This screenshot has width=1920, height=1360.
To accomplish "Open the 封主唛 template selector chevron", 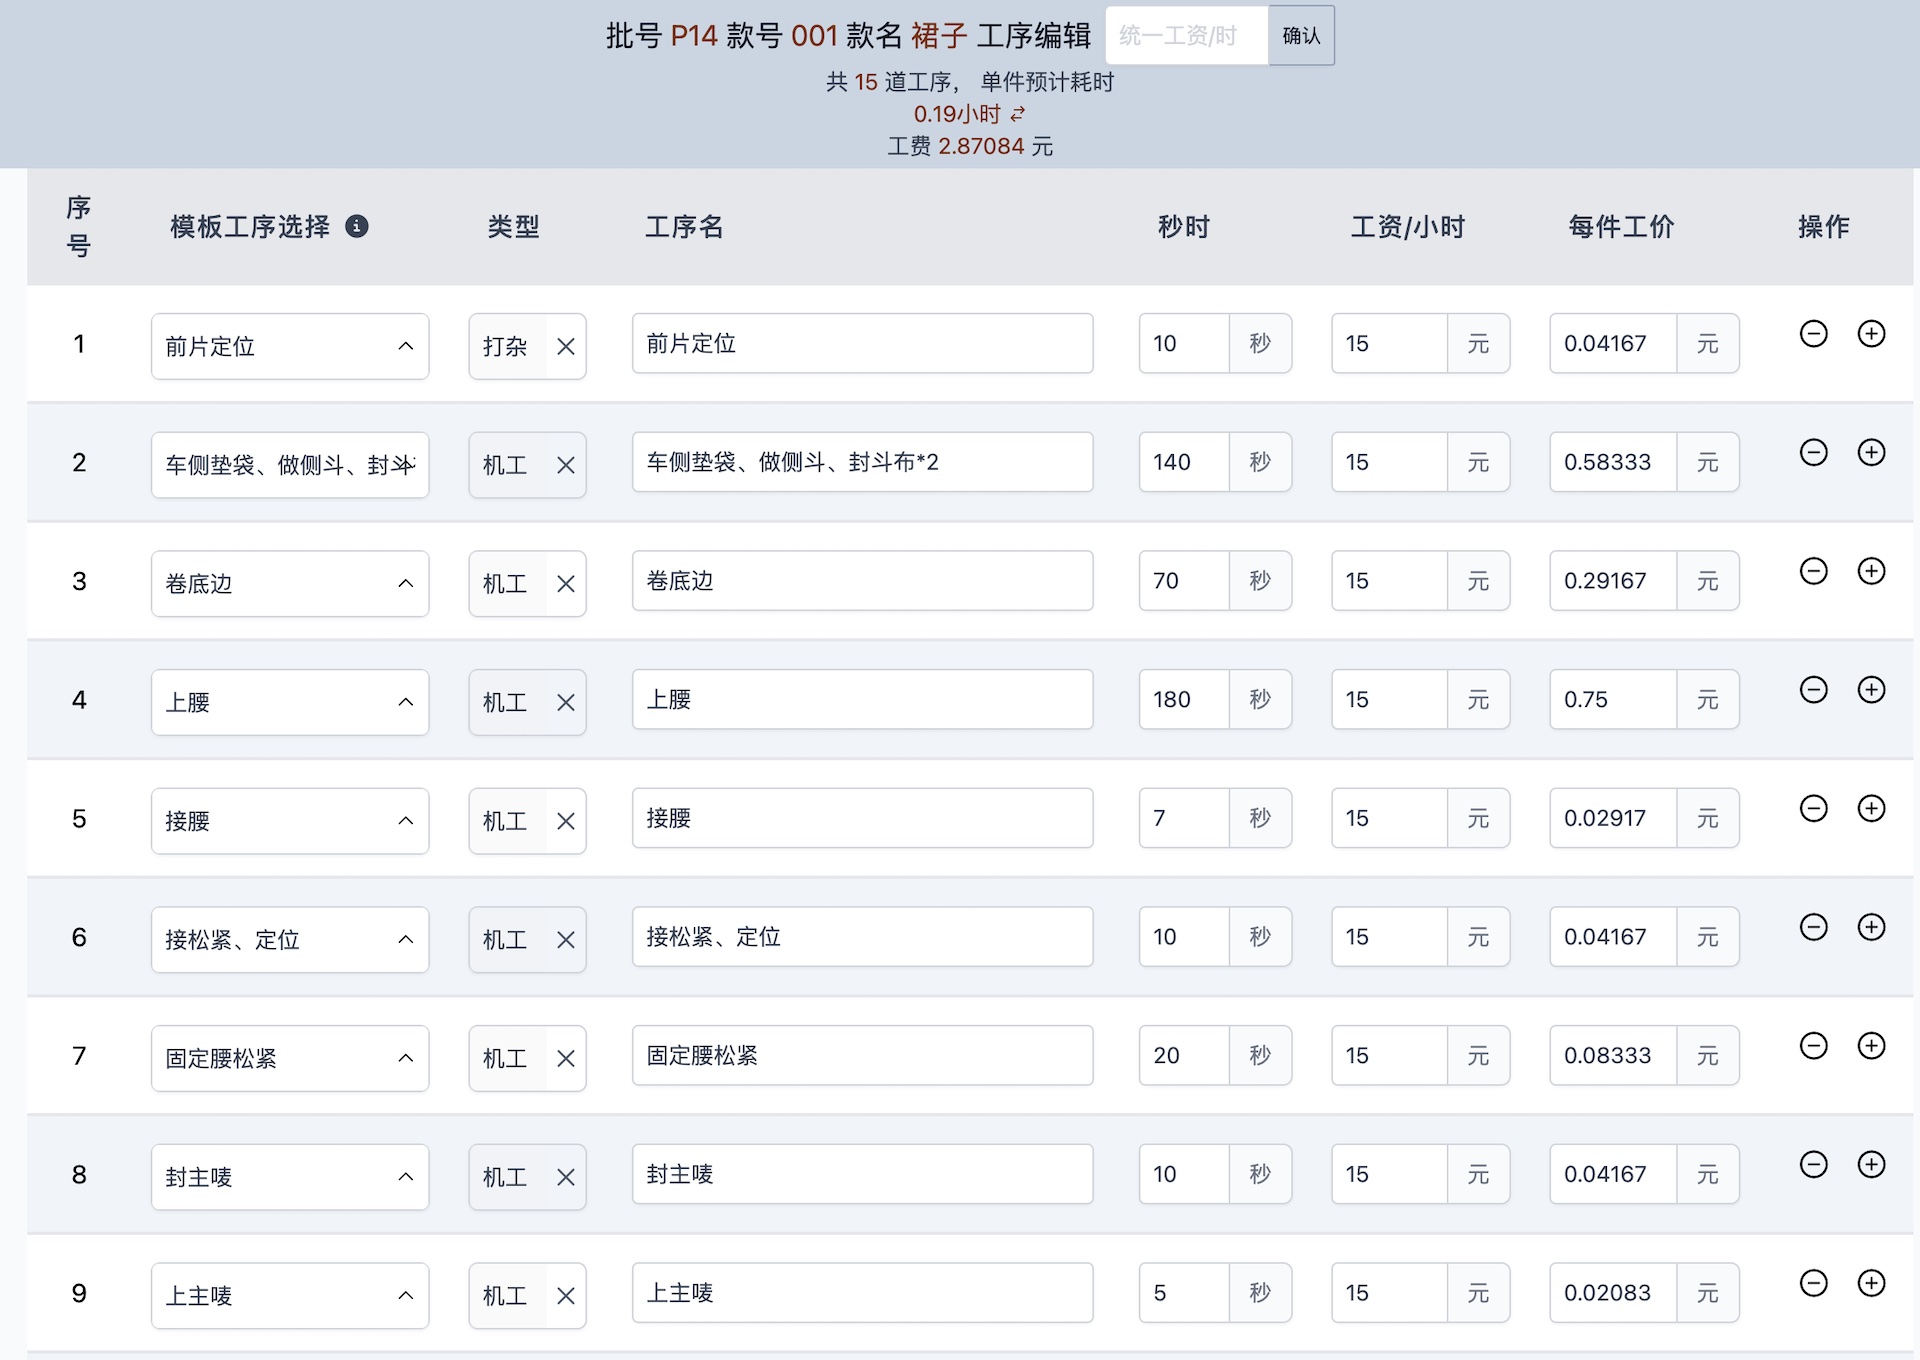I will (x=405, y=1176).
